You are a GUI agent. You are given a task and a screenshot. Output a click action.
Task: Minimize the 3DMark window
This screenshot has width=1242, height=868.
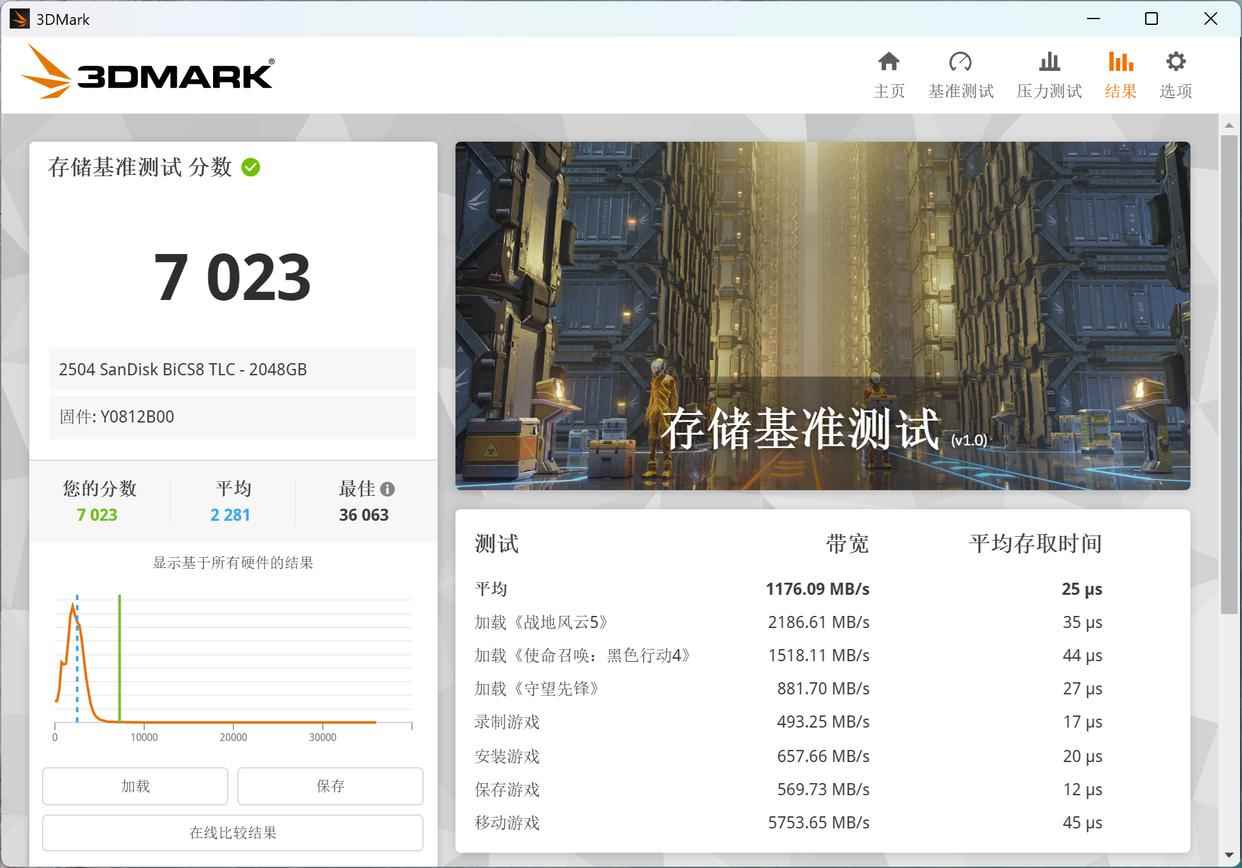click(1093, 19)
